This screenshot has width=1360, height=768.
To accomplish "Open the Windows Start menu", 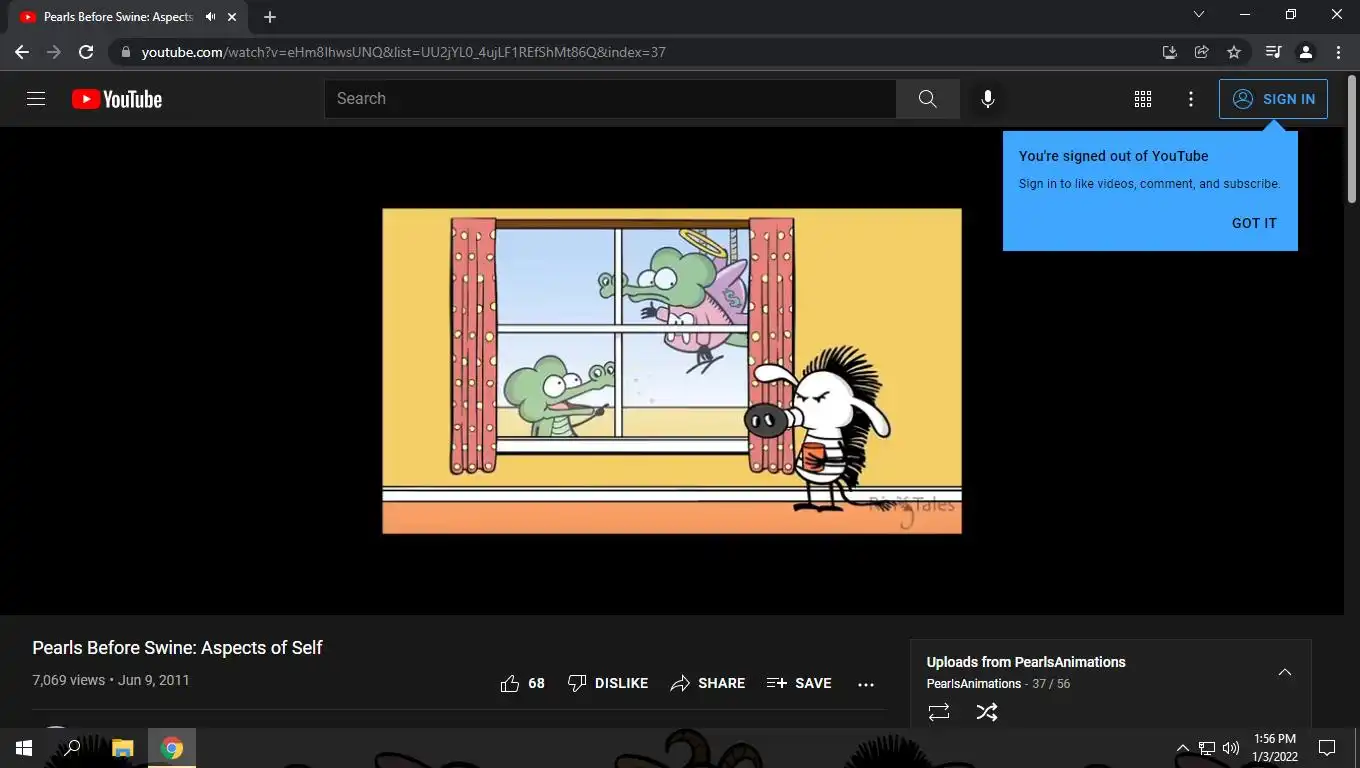I will pyautogui.click(x=24, y=748).
